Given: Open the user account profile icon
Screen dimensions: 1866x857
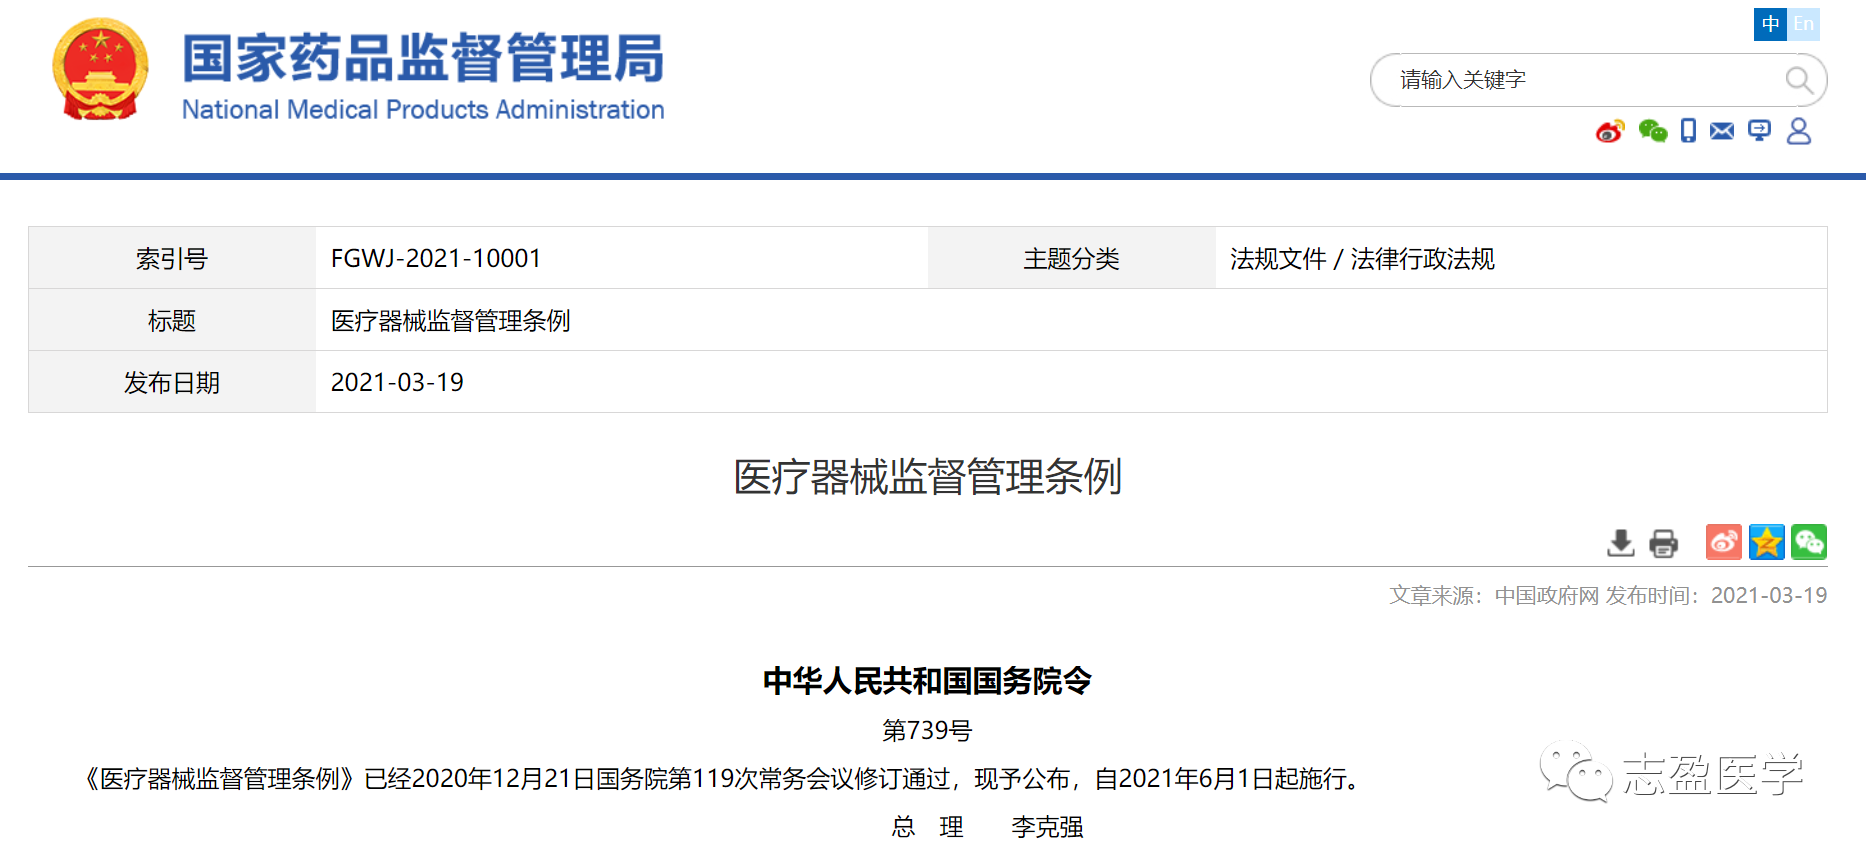Looking at the screenshot, I should (x=1798, y=131).
